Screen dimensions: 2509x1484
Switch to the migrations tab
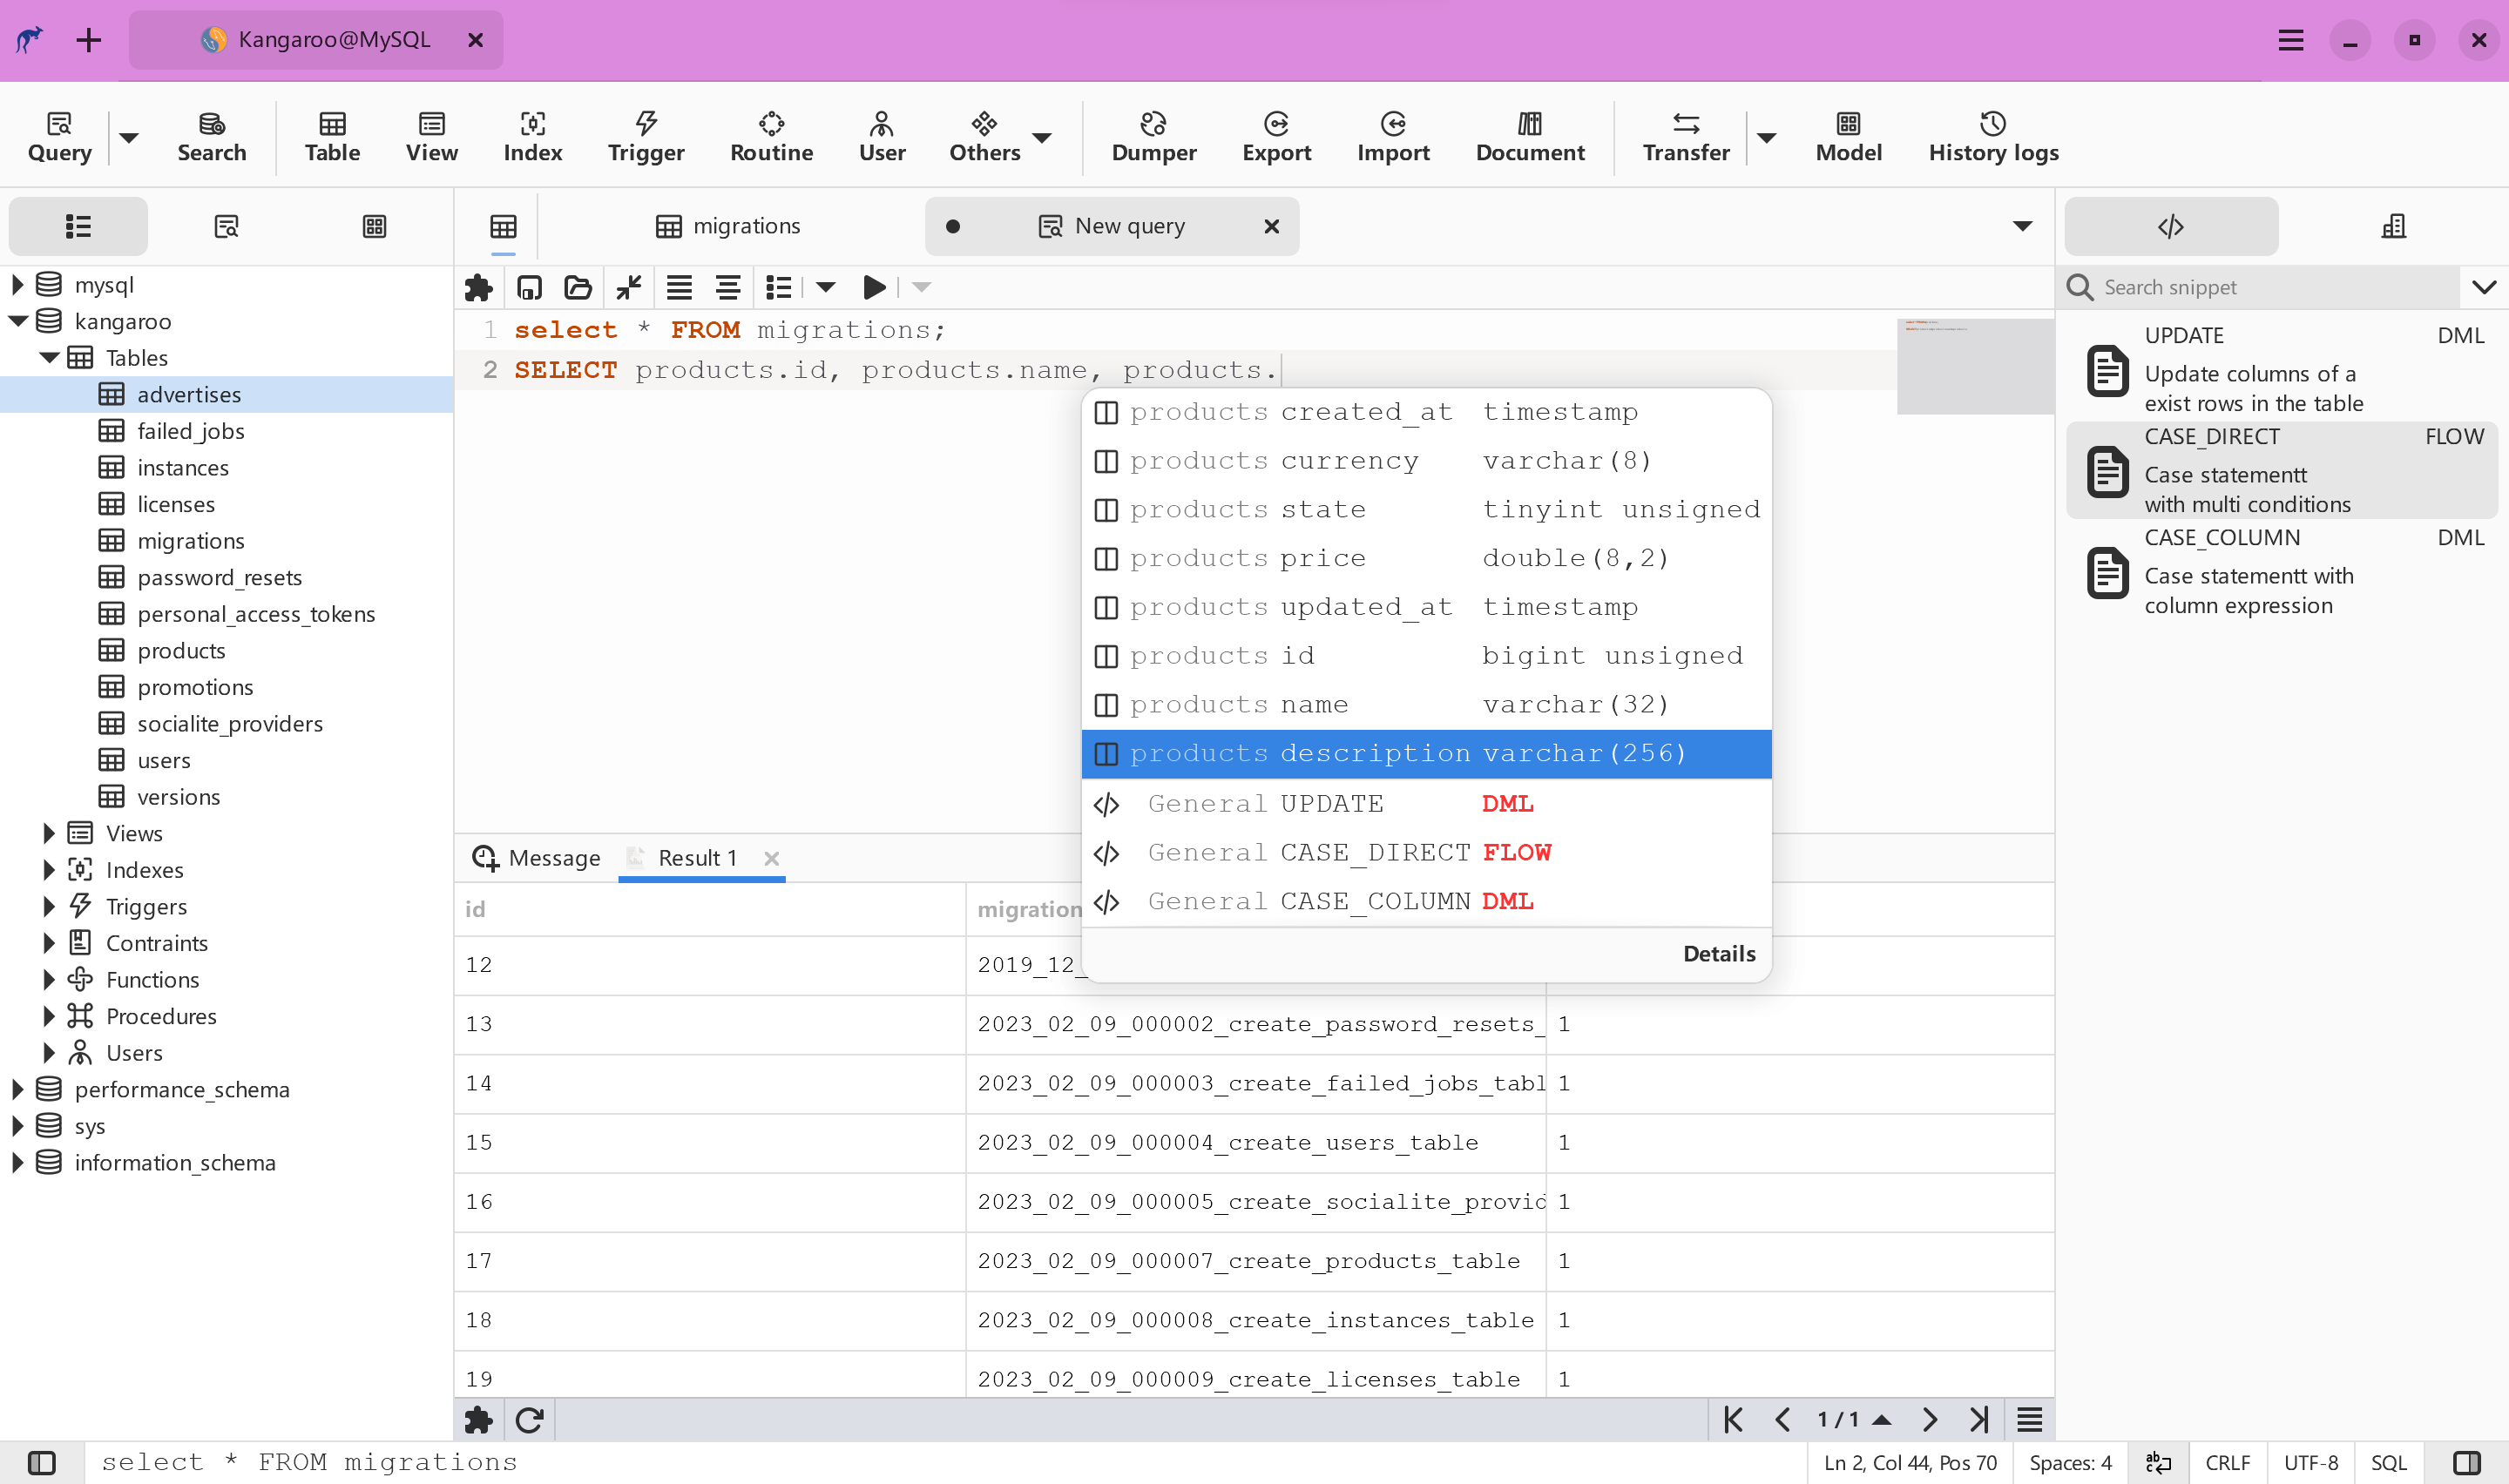coord(746,226)
